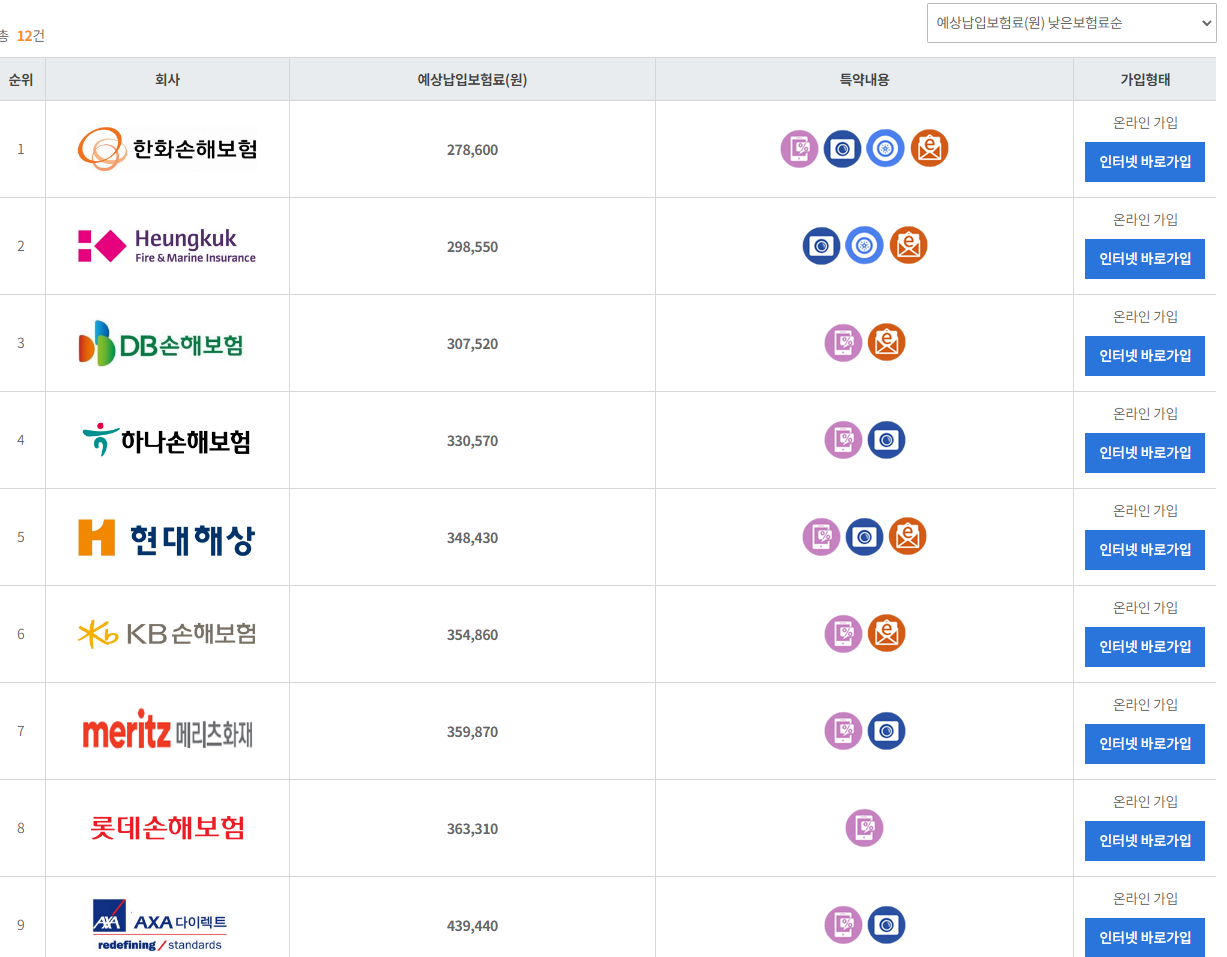
Task: Click the pink mobile discount icon for 현대해상
Action: 821,537
